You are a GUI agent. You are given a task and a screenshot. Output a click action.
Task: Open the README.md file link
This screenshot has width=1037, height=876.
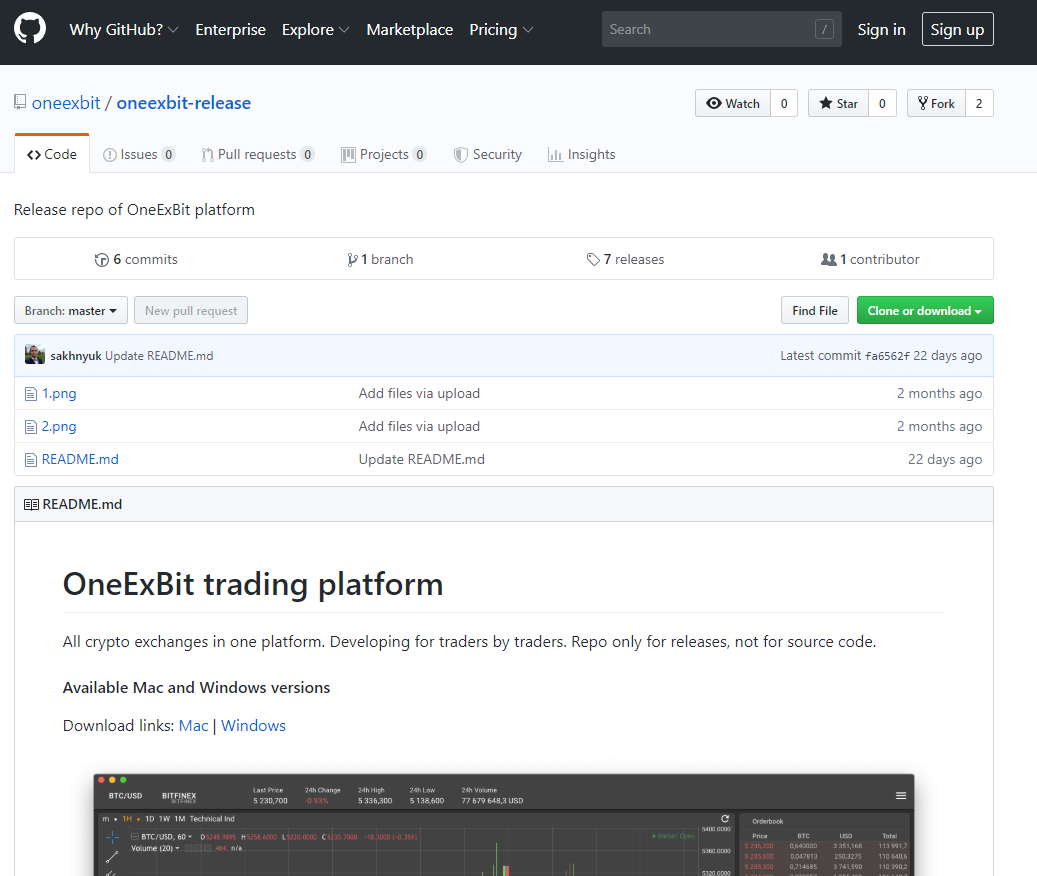tap(80, 459)
